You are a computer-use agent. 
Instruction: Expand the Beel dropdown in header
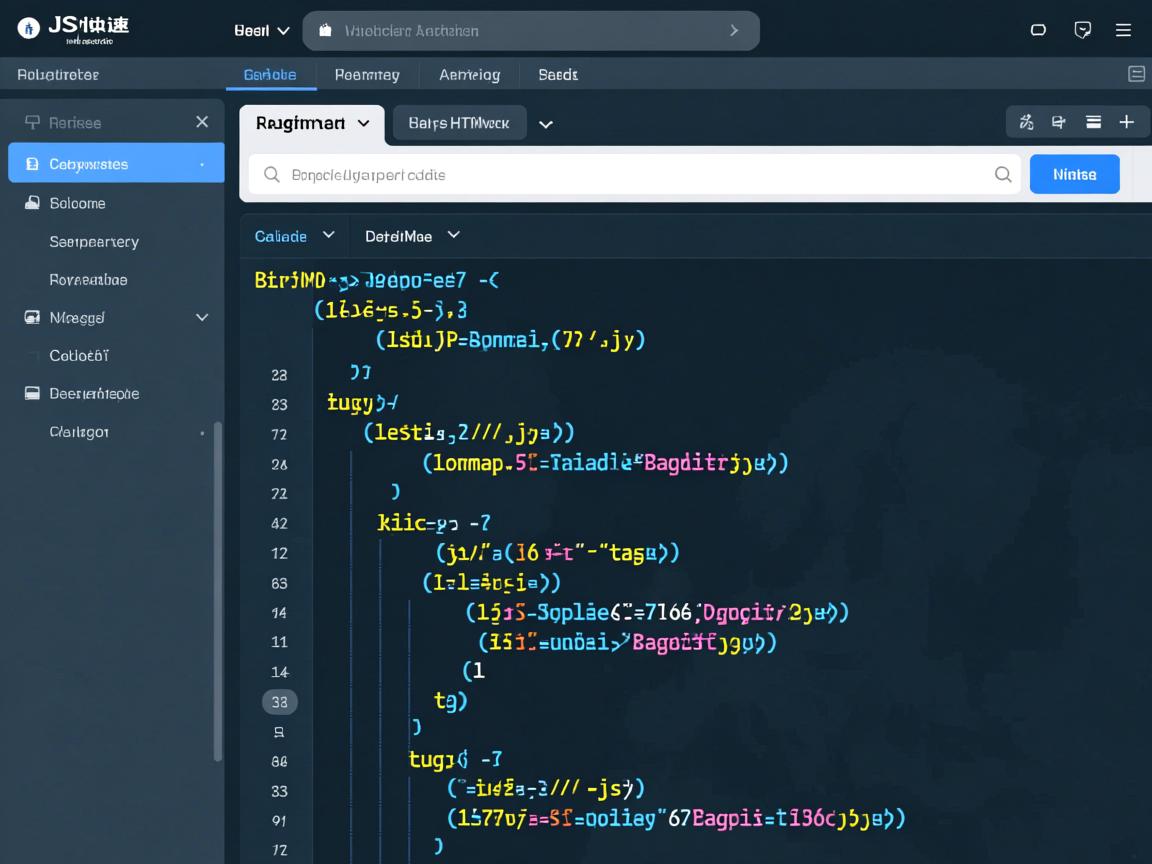262,31
